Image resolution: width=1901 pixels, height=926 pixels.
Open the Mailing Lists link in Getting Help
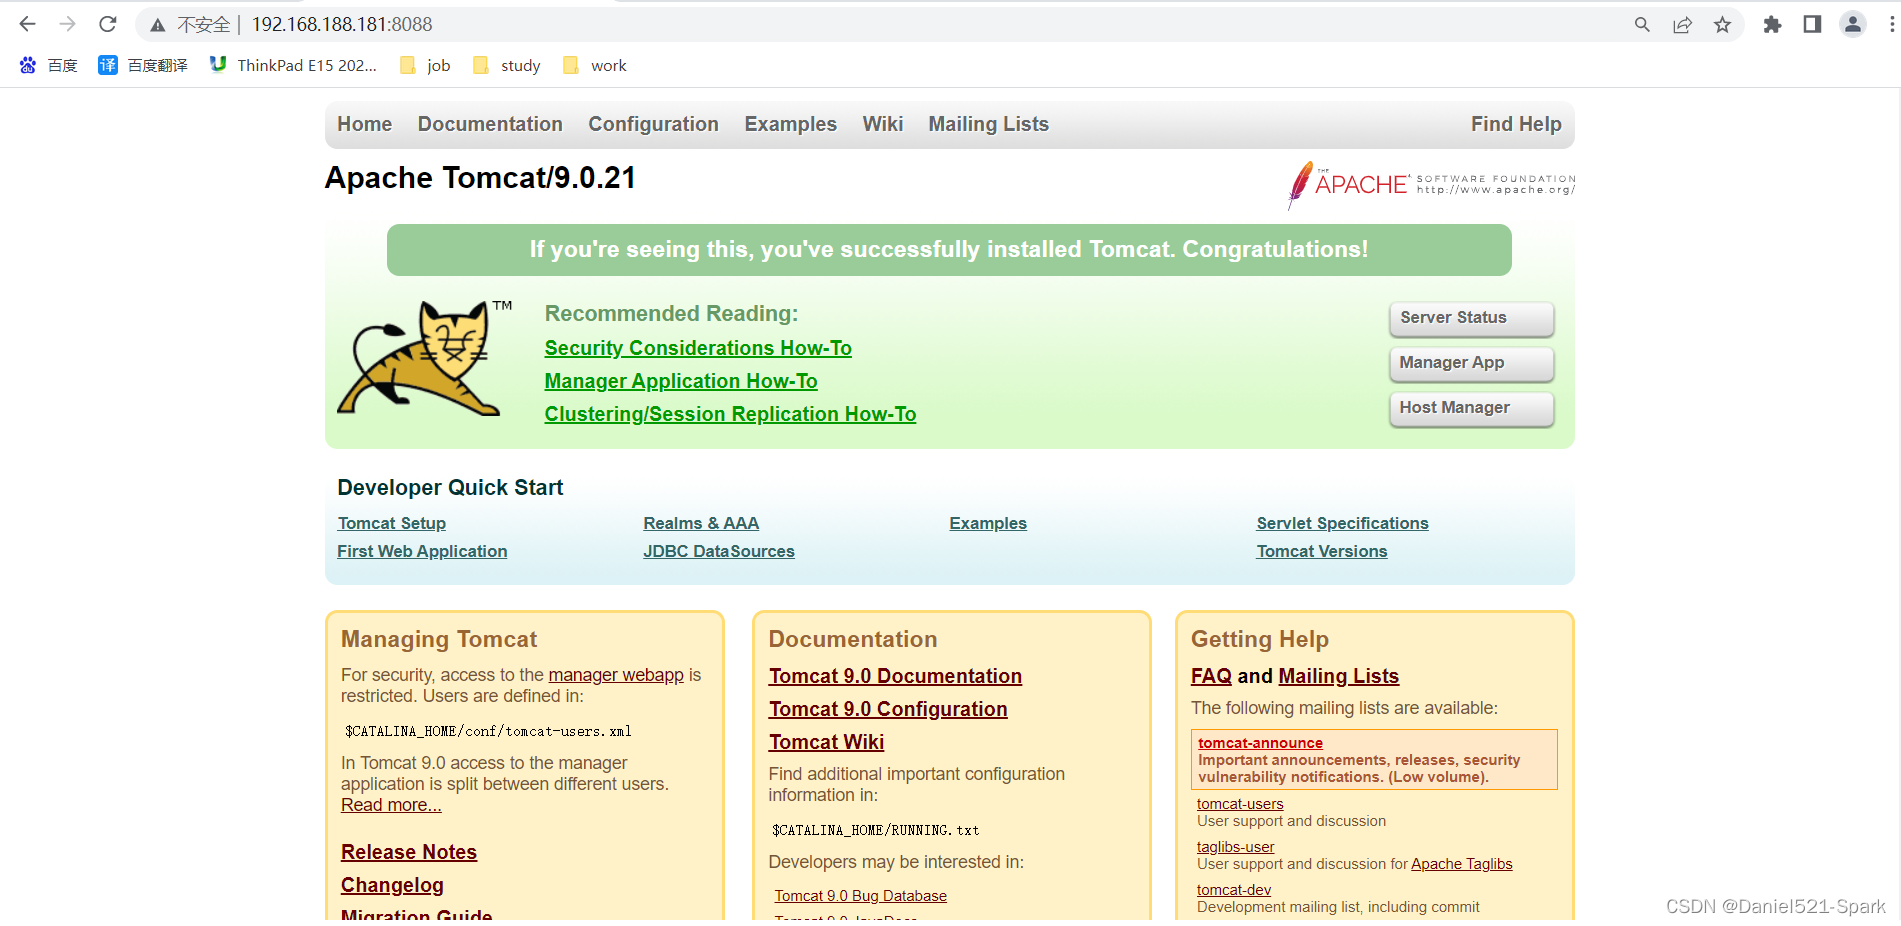point(1338,676)
